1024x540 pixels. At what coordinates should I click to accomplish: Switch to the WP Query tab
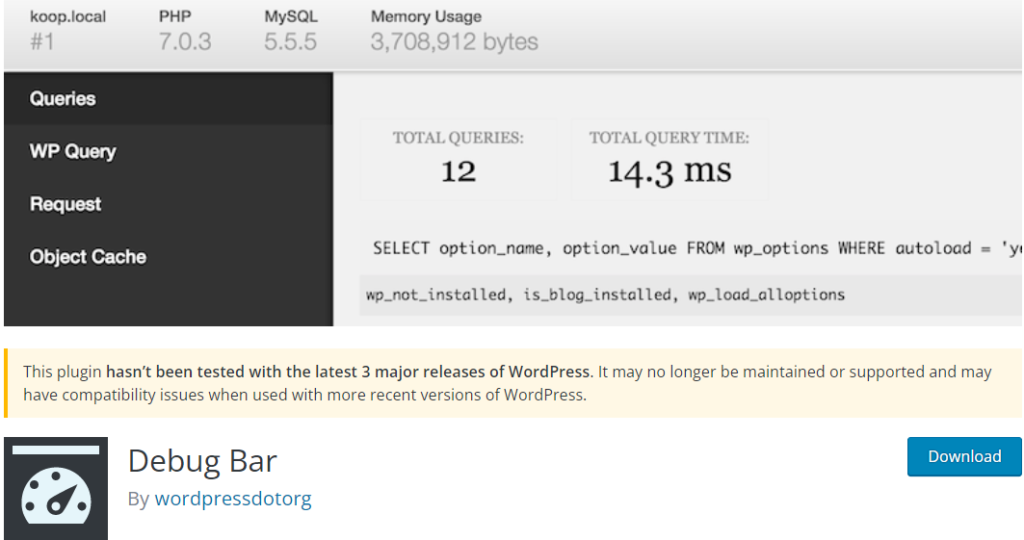[x=73, y=152]
